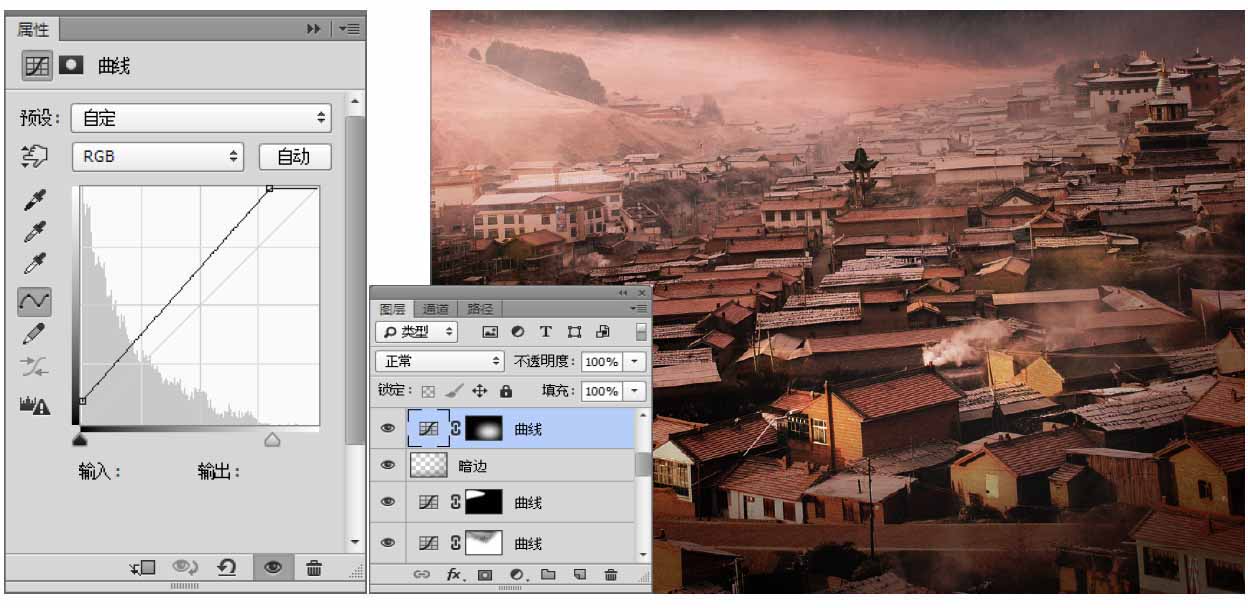Create a new layer group
This screenshot has height=608, width=1248.
548,575
